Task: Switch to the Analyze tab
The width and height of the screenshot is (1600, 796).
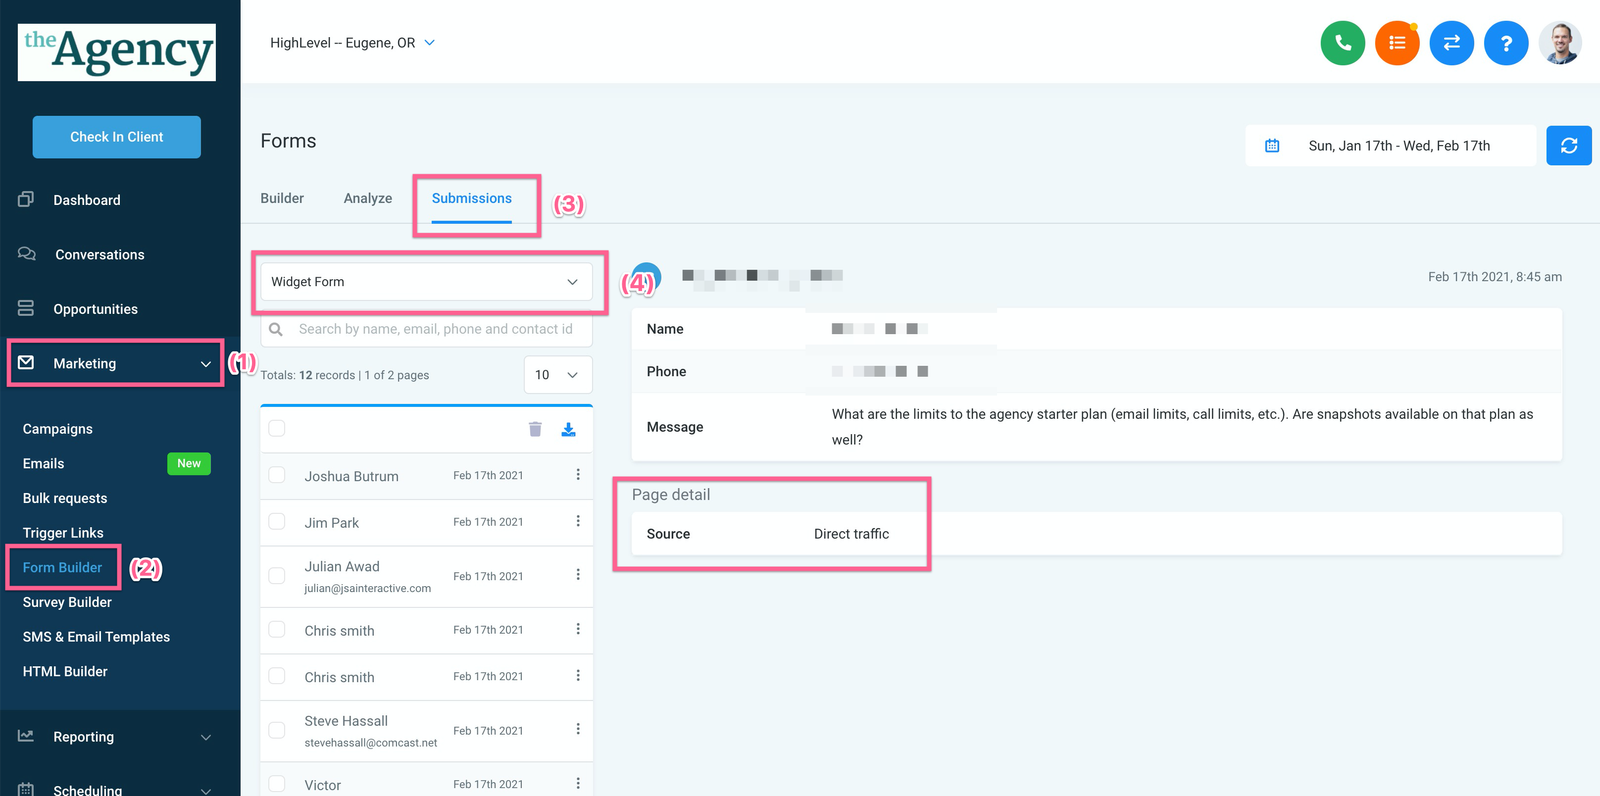Action: click(367, 198)
